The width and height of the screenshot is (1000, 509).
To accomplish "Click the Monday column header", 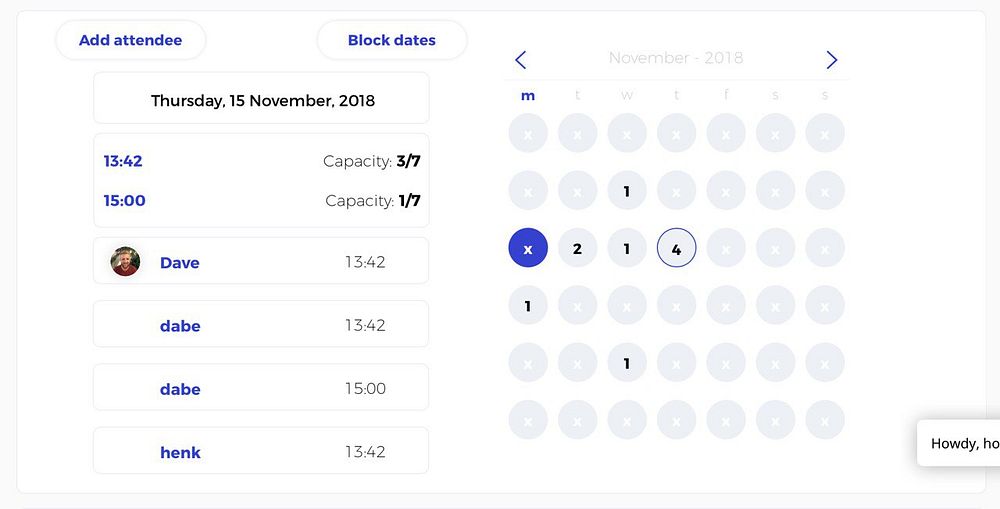I will point(528,96).
